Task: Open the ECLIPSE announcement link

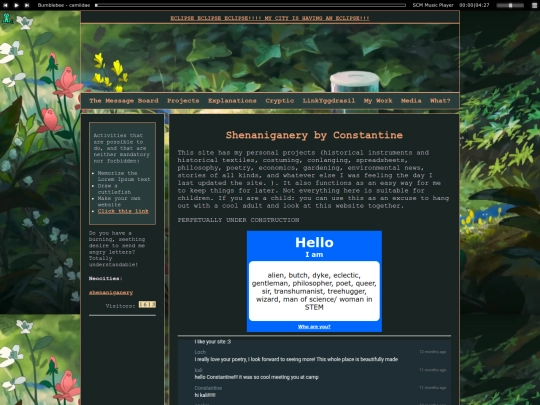Action: (270, 18)
